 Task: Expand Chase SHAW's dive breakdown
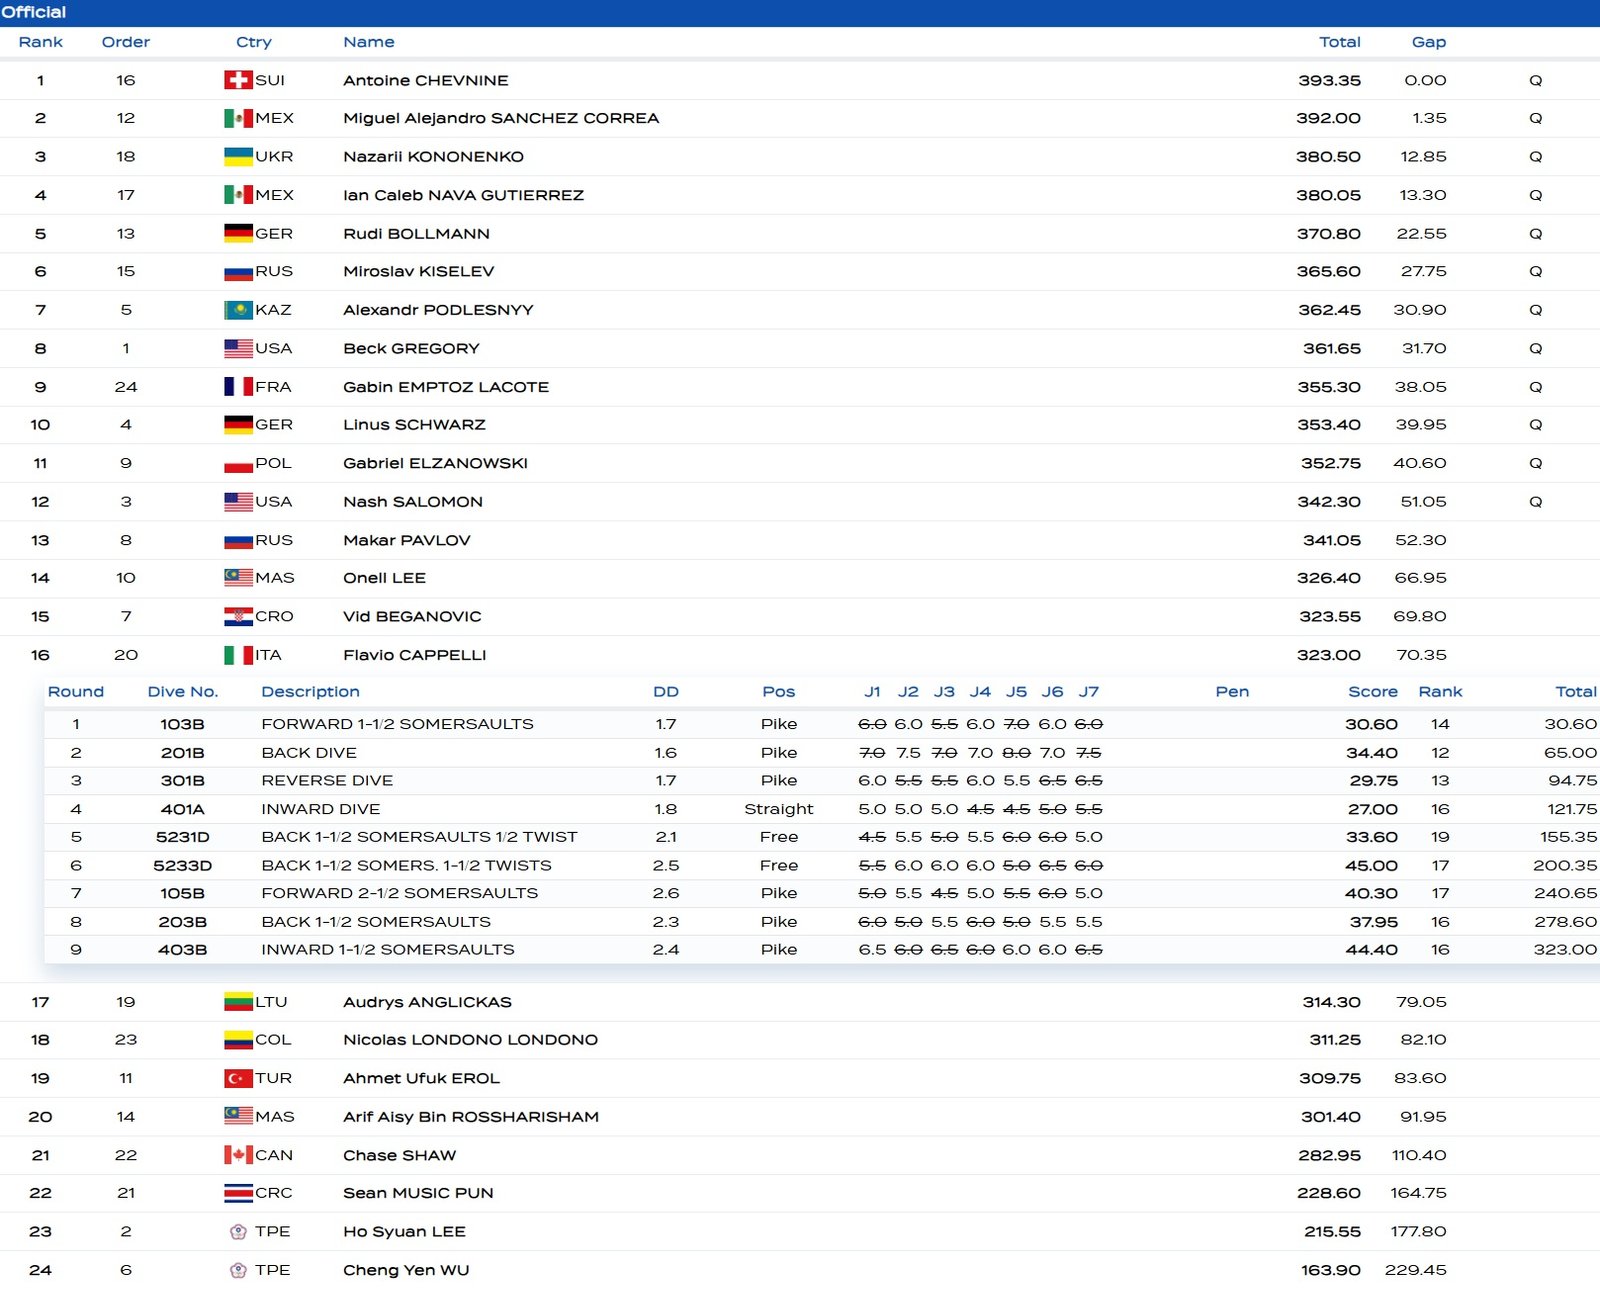(x=800, y=1155)
